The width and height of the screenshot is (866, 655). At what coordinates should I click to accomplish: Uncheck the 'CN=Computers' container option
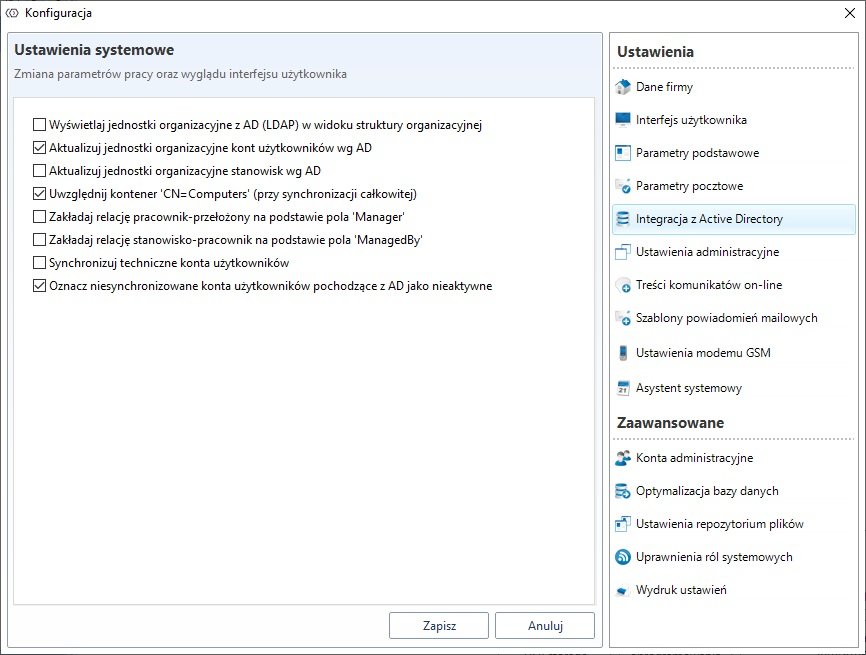[x=40, y=194]
